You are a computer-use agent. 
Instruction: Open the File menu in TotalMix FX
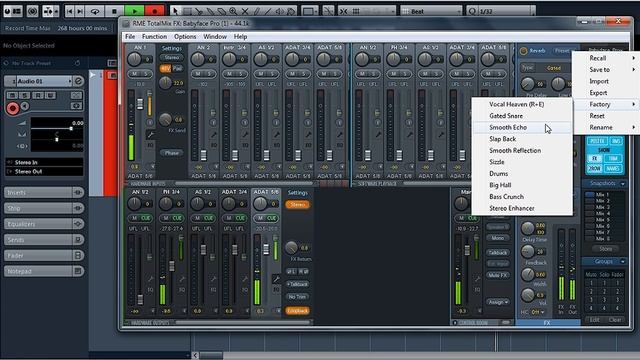click(x=130, y=36)
